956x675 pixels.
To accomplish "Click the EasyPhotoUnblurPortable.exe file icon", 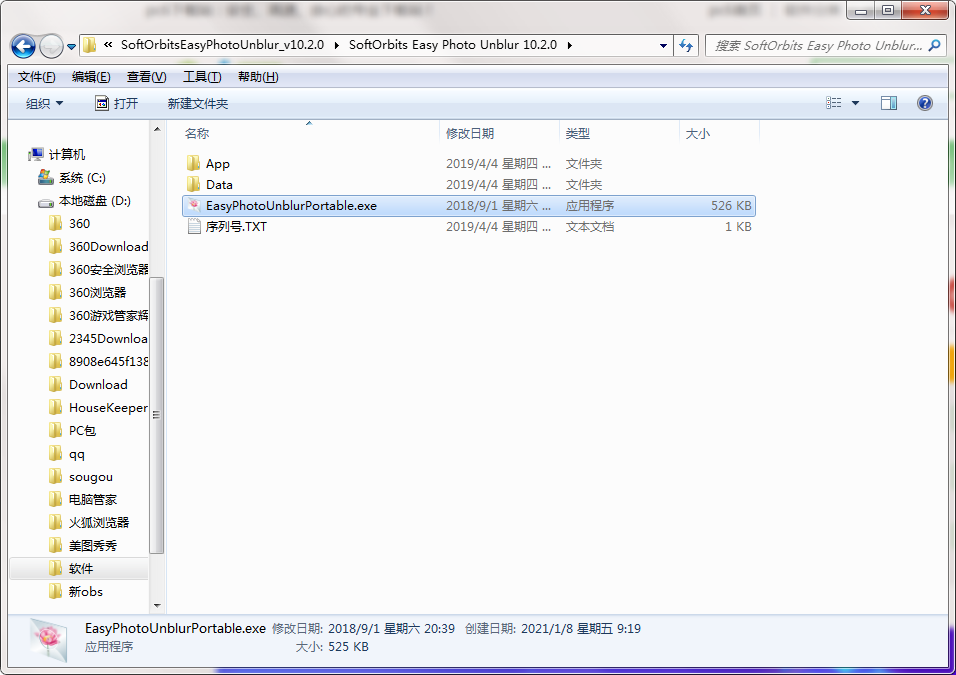I will [x=194, y=205].
